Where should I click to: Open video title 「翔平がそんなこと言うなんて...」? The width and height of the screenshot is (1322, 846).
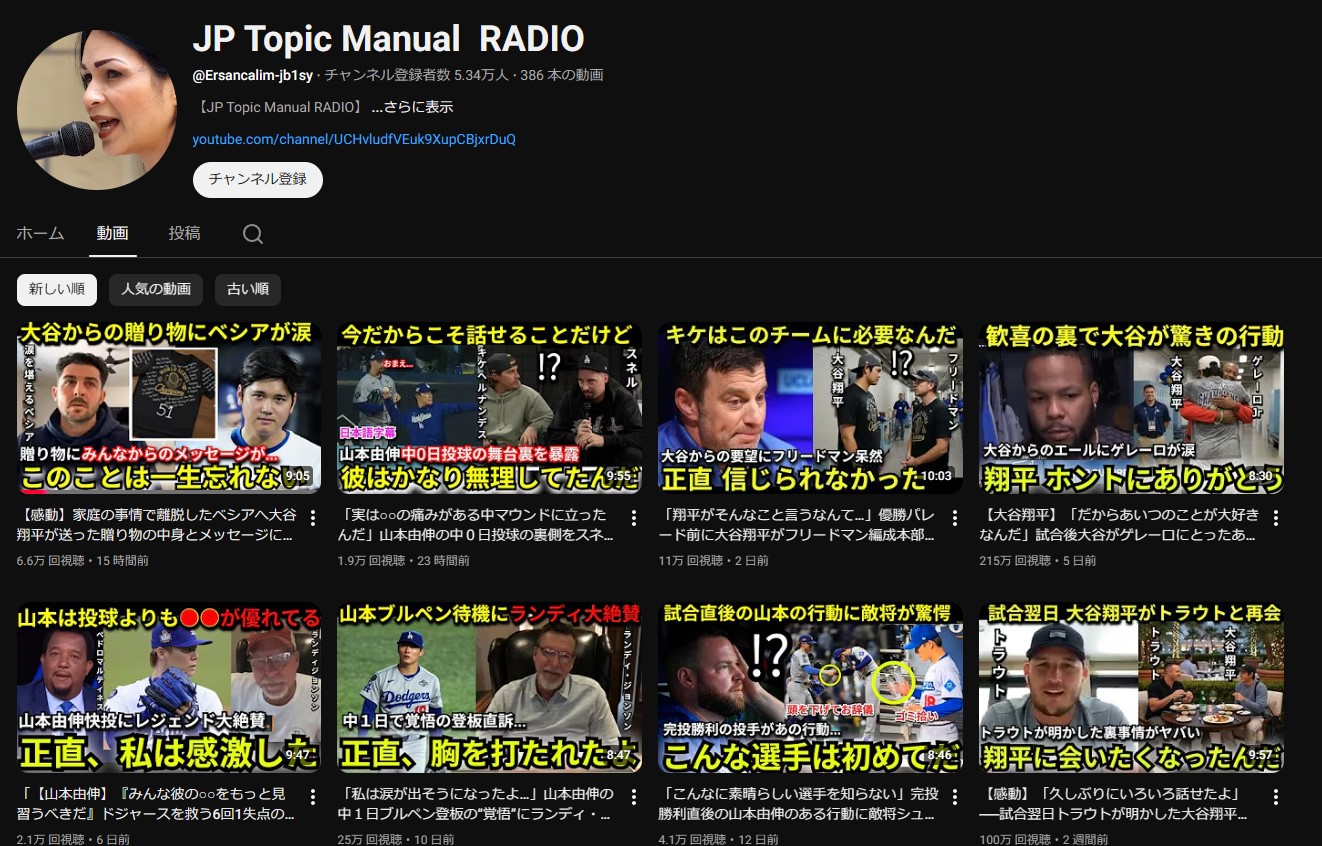799,525
